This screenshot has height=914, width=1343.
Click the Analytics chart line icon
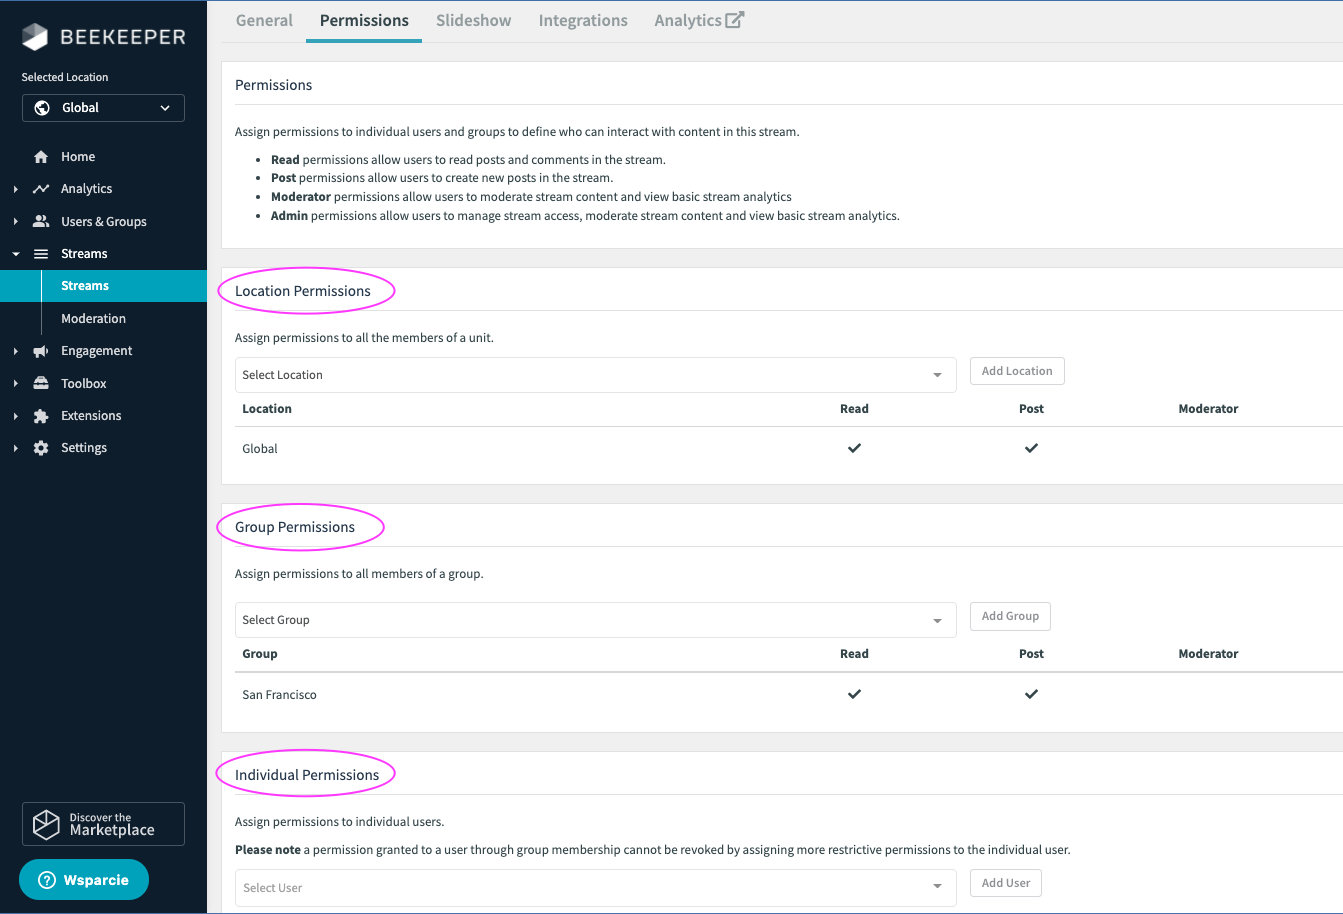coord(41,189)
